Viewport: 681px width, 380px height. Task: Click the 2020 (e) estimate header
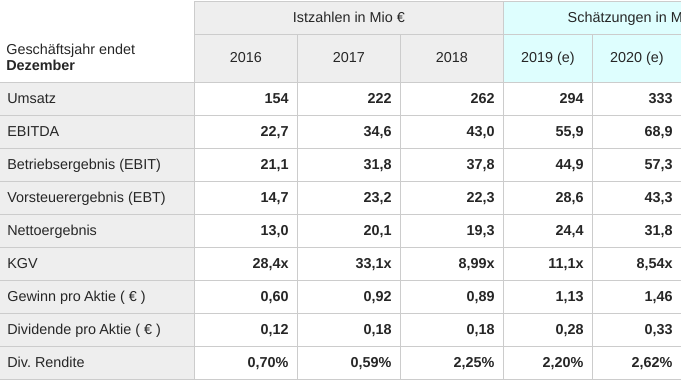tap(637, 58)
